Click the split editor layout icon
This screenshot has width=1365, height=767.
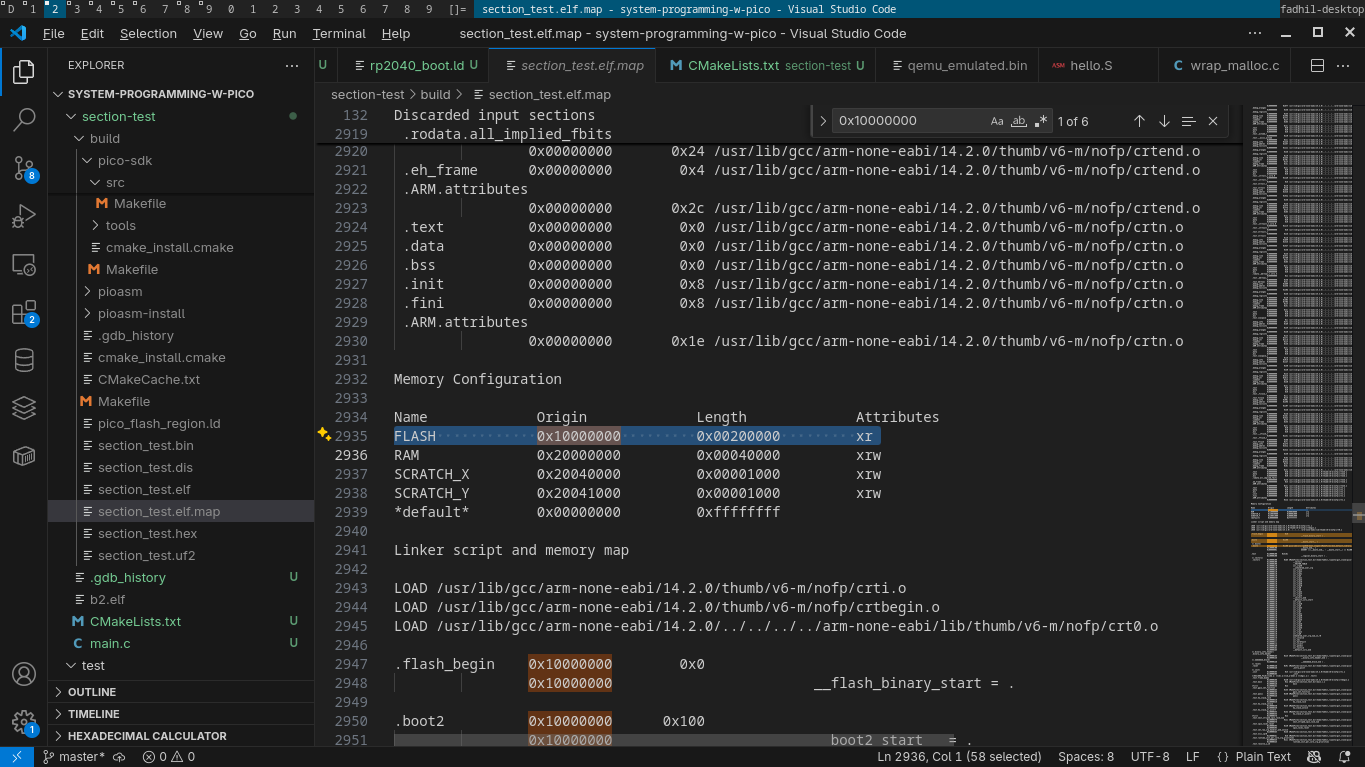click(x=1317, y=66)
